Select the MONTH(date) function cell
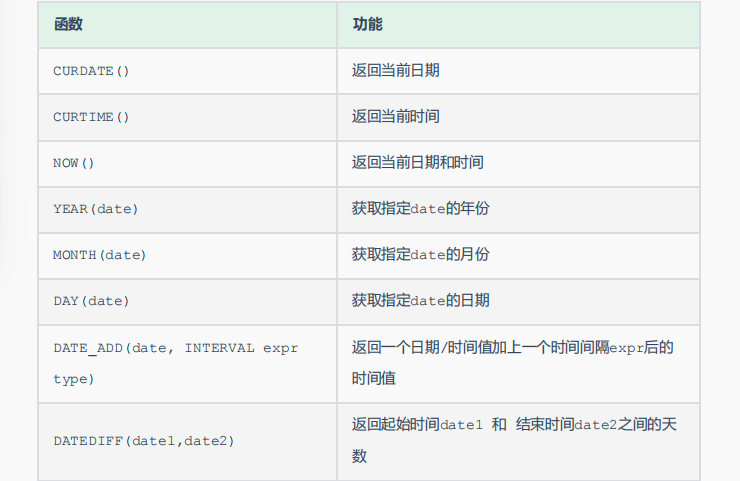Image resolution: width=740 pixels, height=481 pixels. click(x=99, y=255)
